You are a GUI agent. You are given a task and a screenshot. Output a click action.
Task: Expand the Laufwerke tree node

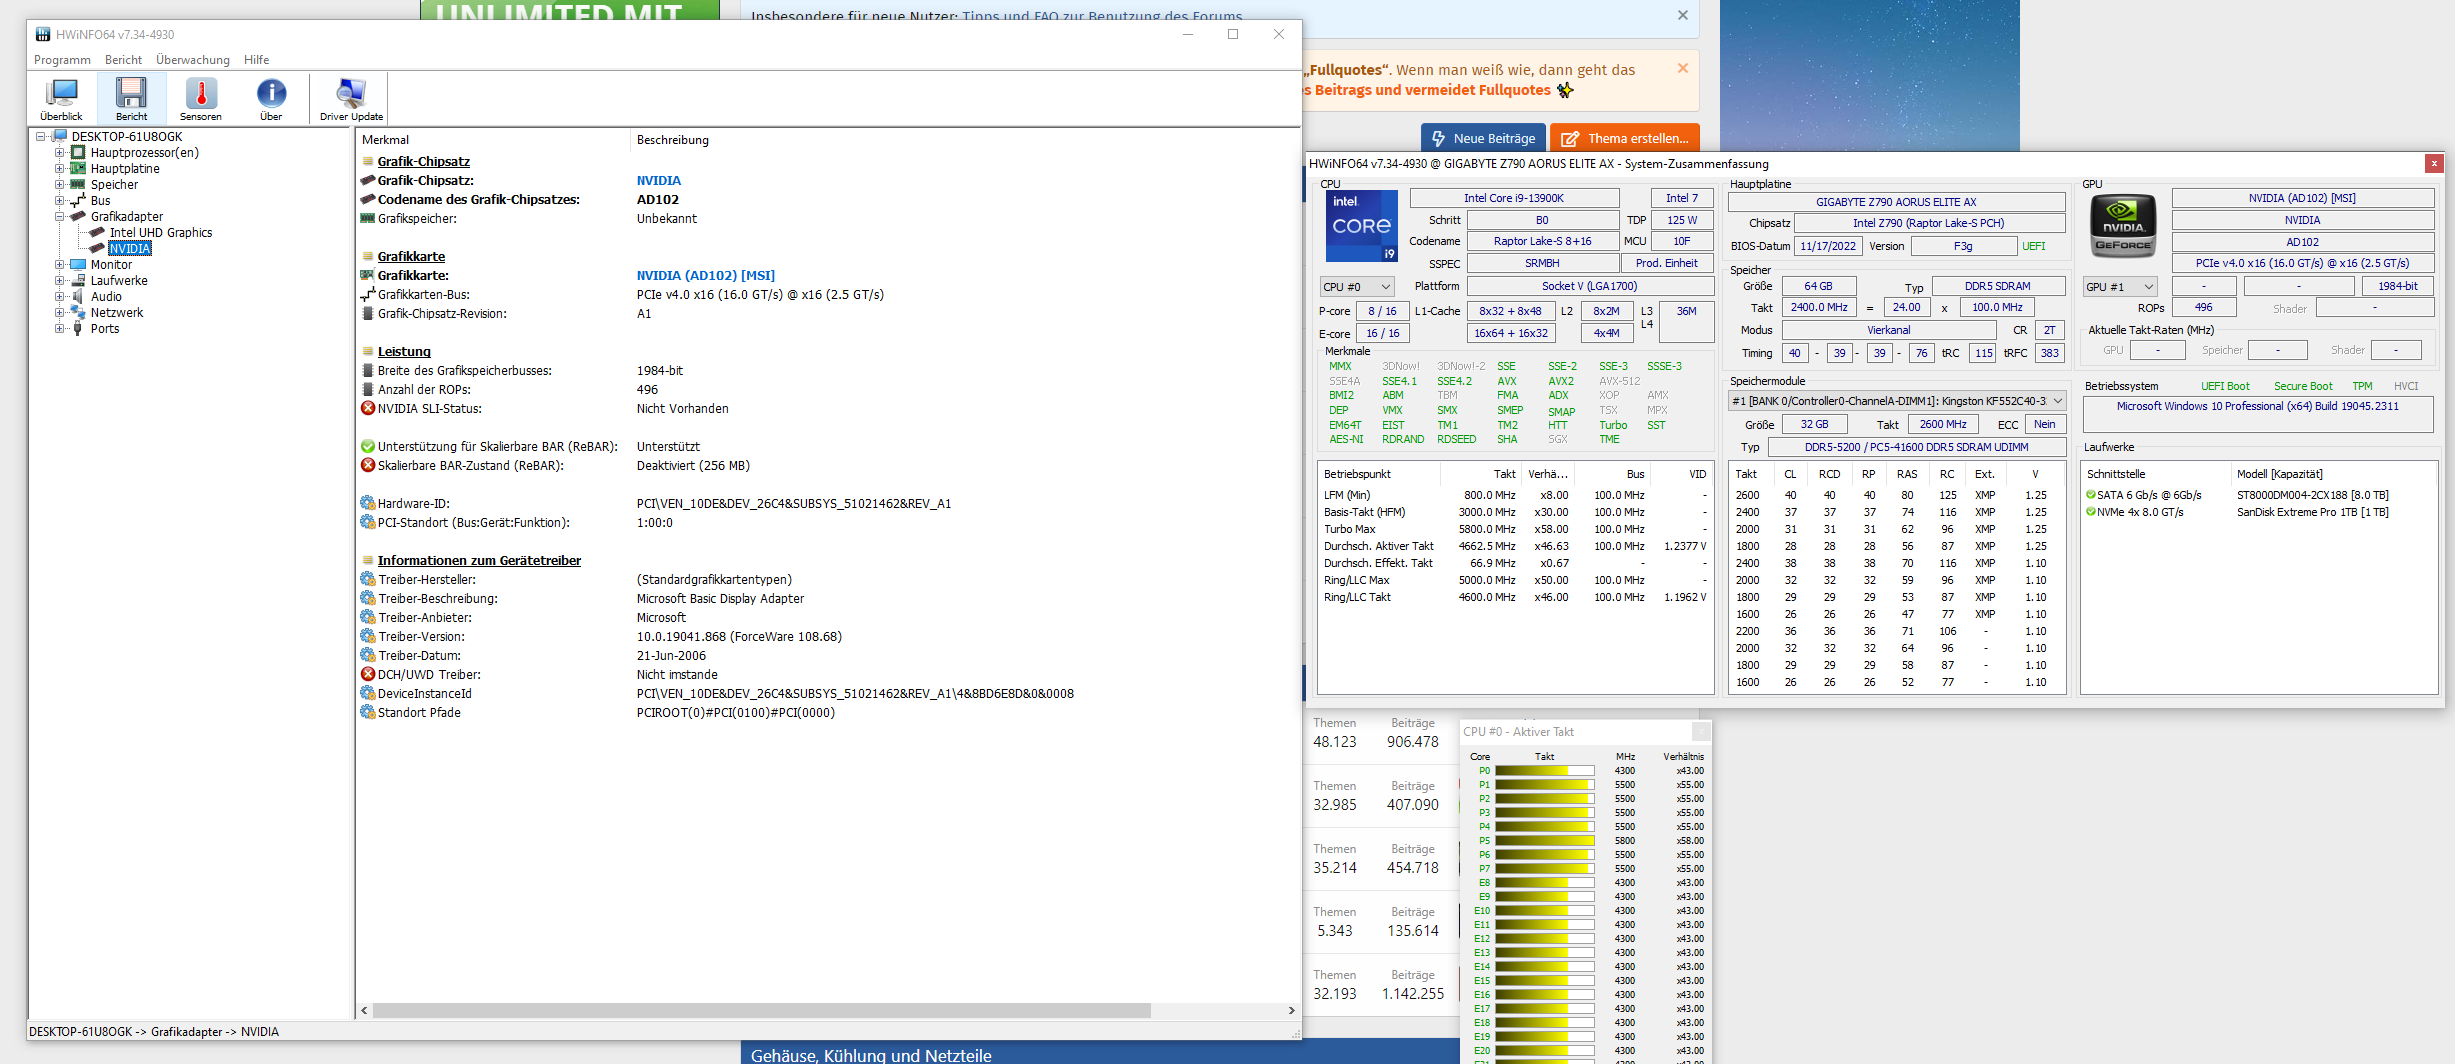click(x=59, y=281)
